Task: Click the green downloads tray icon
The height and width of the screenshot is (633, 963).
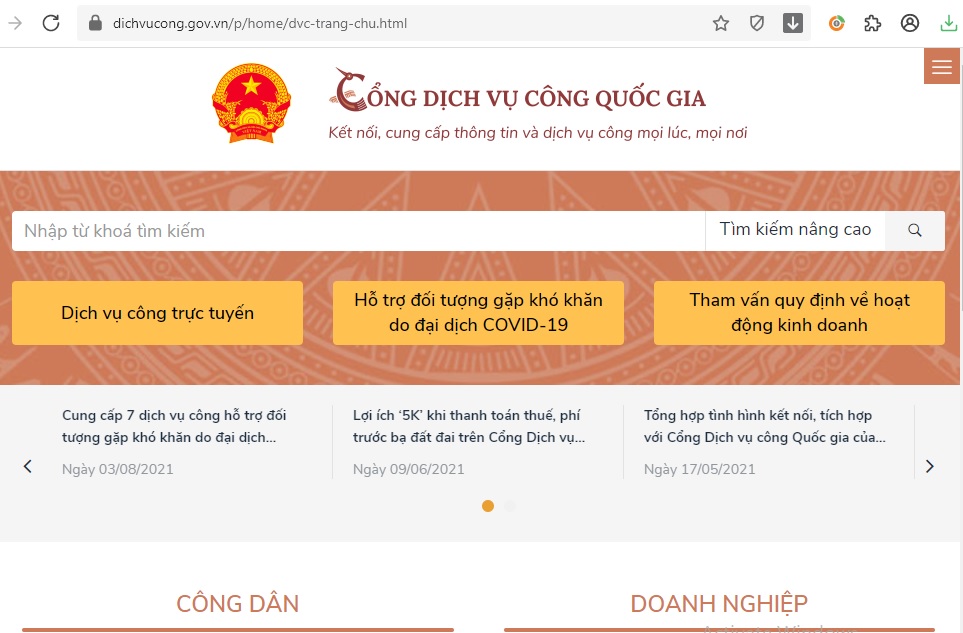Action: tap(948, 23)
